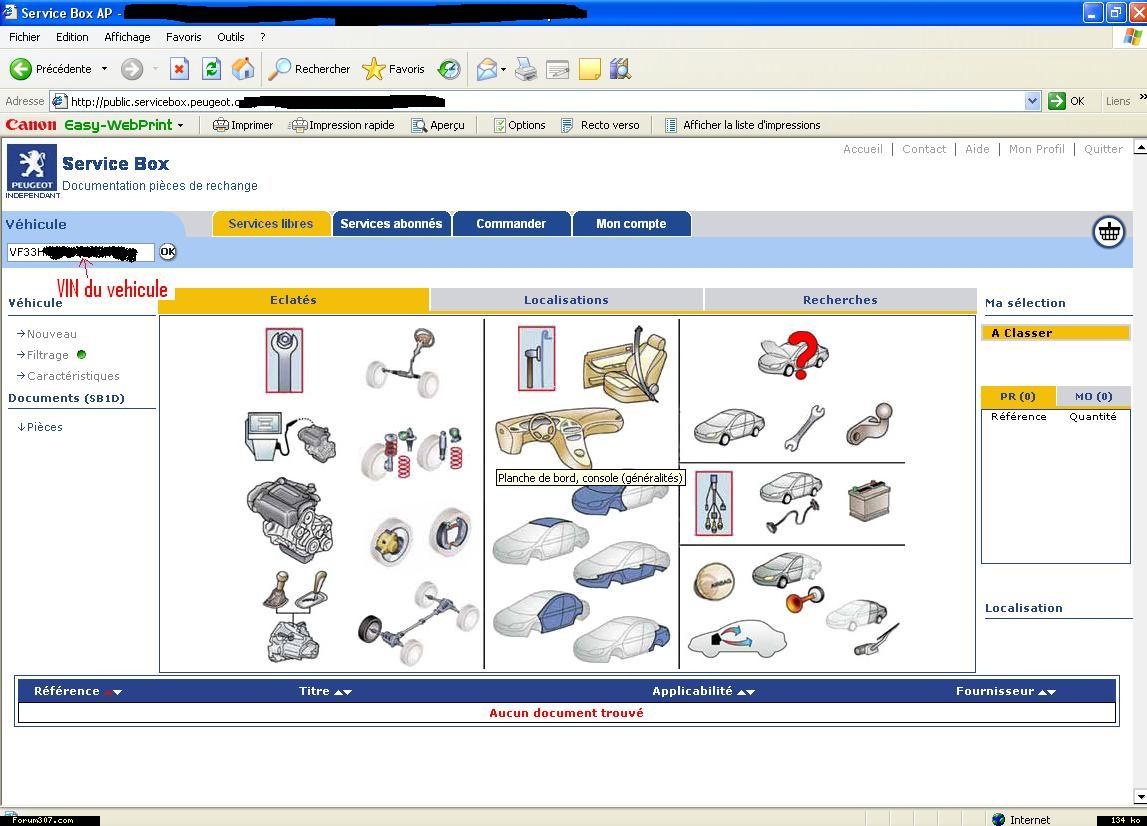This screenshot has height=826, width=1147.
Task: Select the car with cable charging icon
Action: click(x=791, y=502)
